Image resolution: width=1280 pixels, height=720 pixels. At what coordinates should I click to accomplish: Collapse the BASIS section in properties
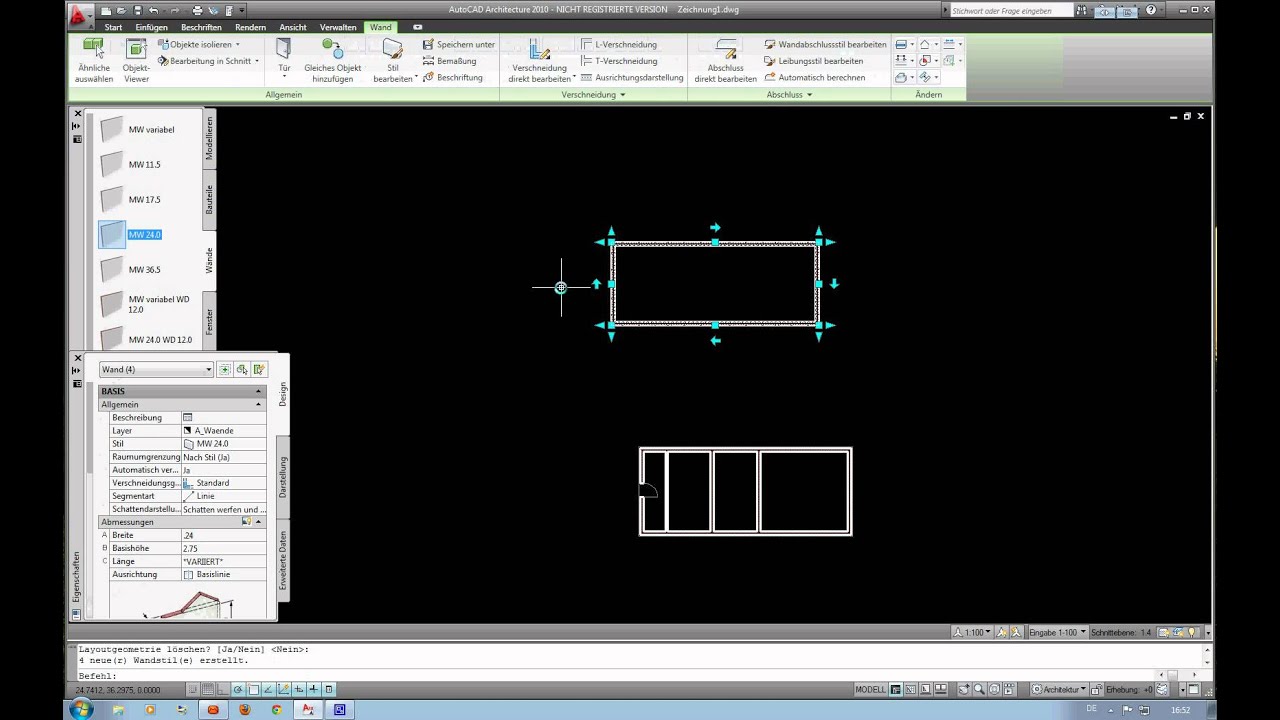coord(258,391)
